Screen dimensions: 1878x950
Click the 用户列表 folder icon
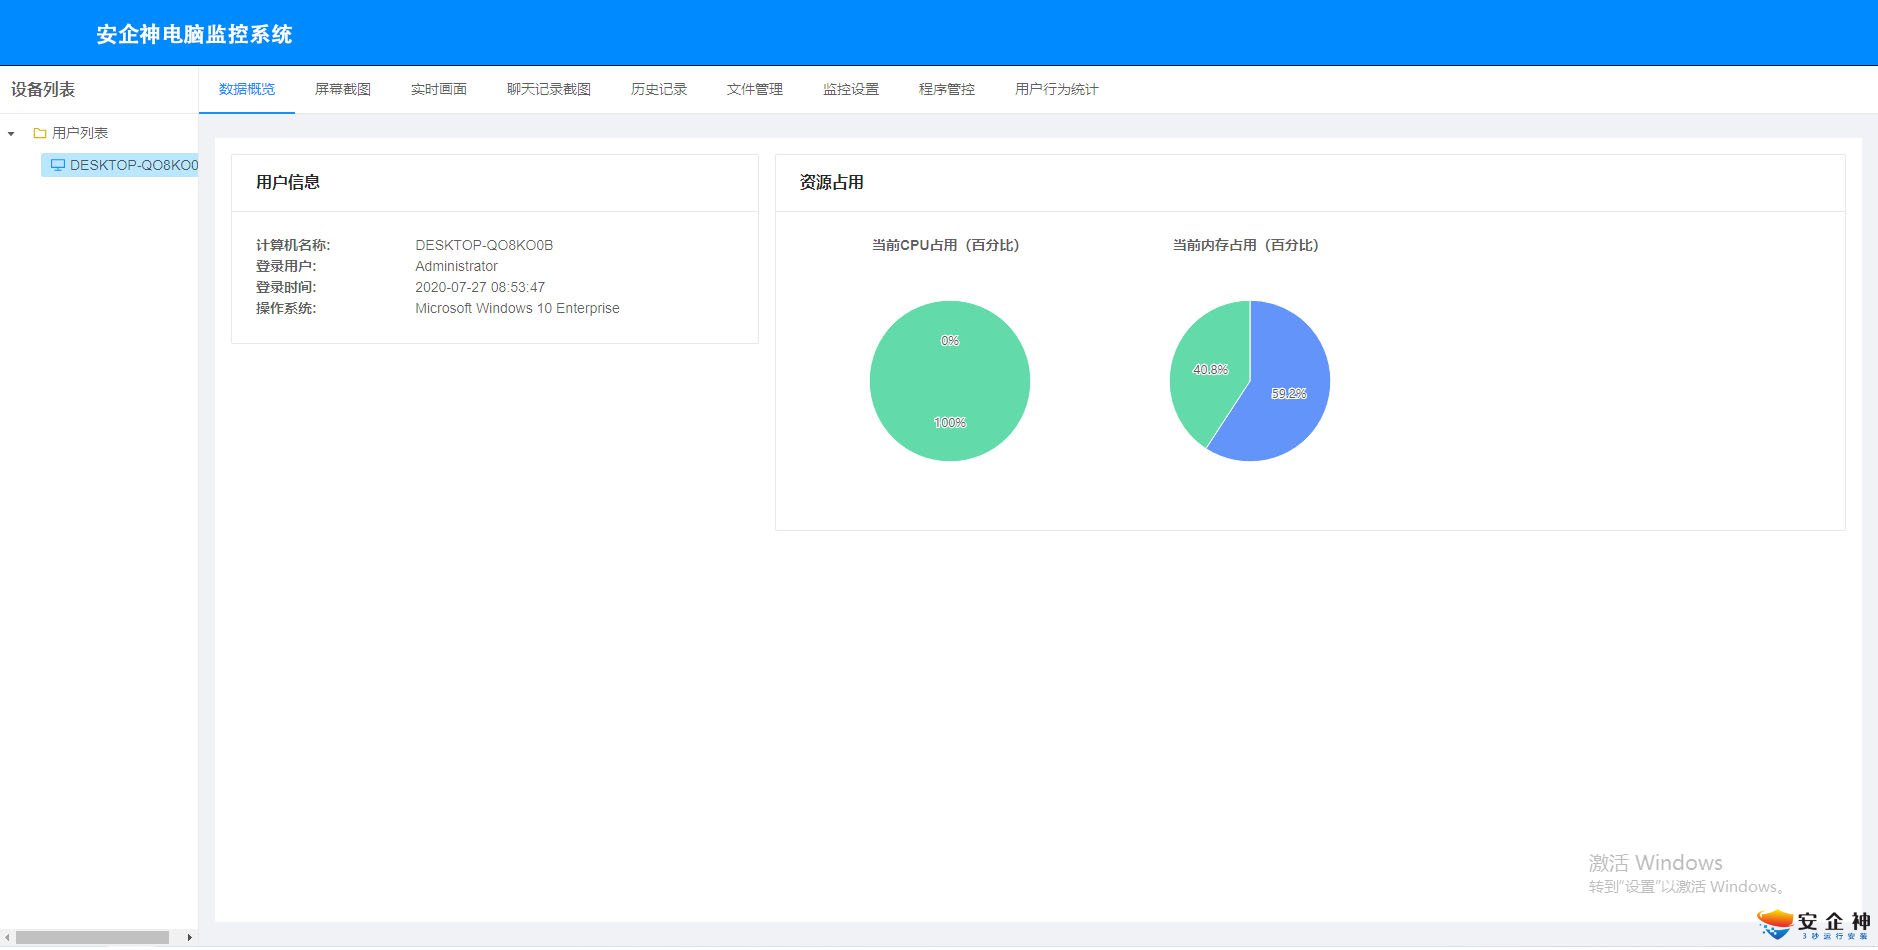[40, 133]
